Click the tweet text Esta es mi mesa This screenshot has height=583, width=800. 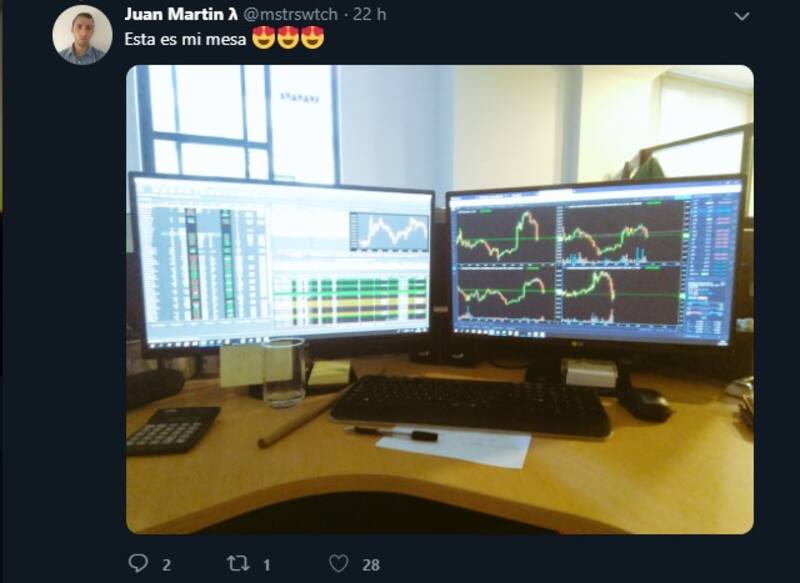185,39
